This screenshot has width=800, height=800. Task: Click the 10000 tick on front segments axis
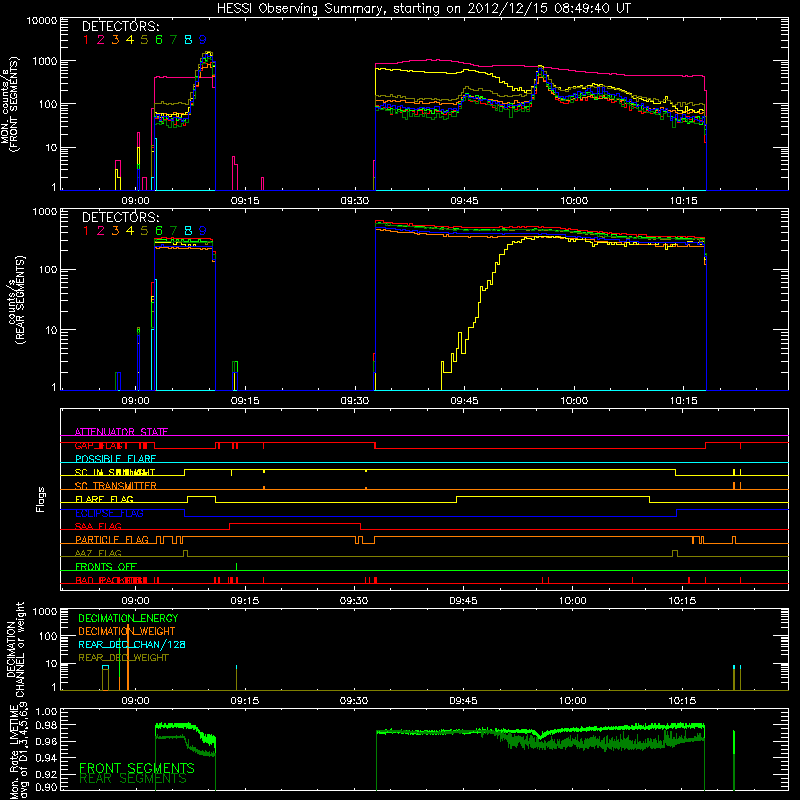[x=41, y=20]
